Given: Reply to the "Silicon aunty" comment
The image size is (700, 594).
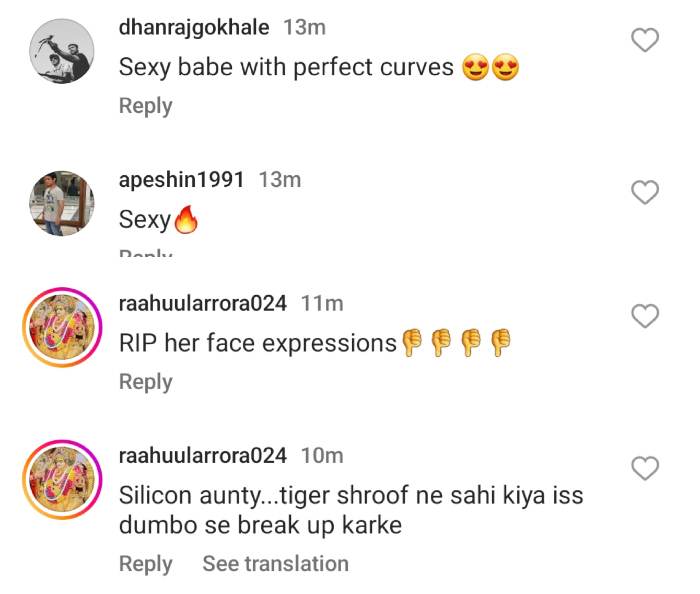Looking at the screenshot, I should pos(145,564).
